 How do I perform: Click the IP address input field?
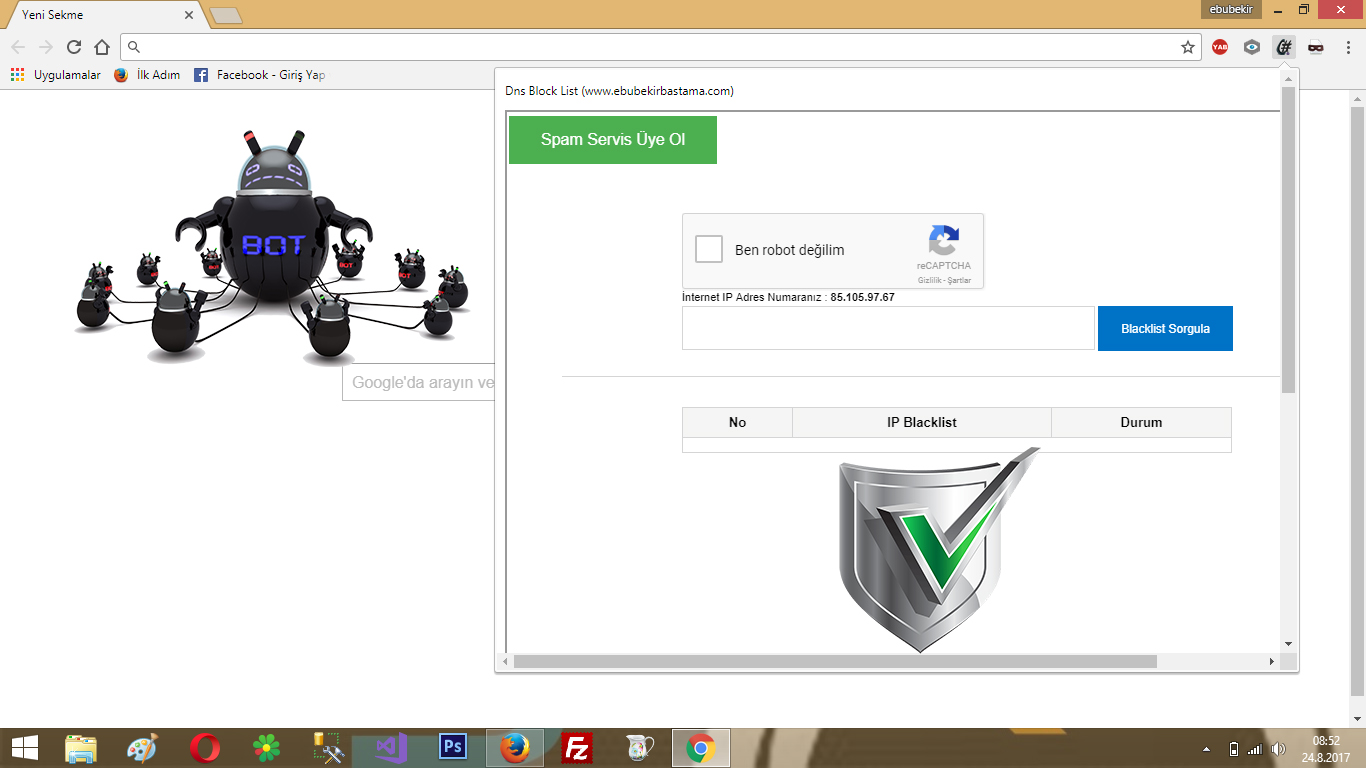pos(888,328)
